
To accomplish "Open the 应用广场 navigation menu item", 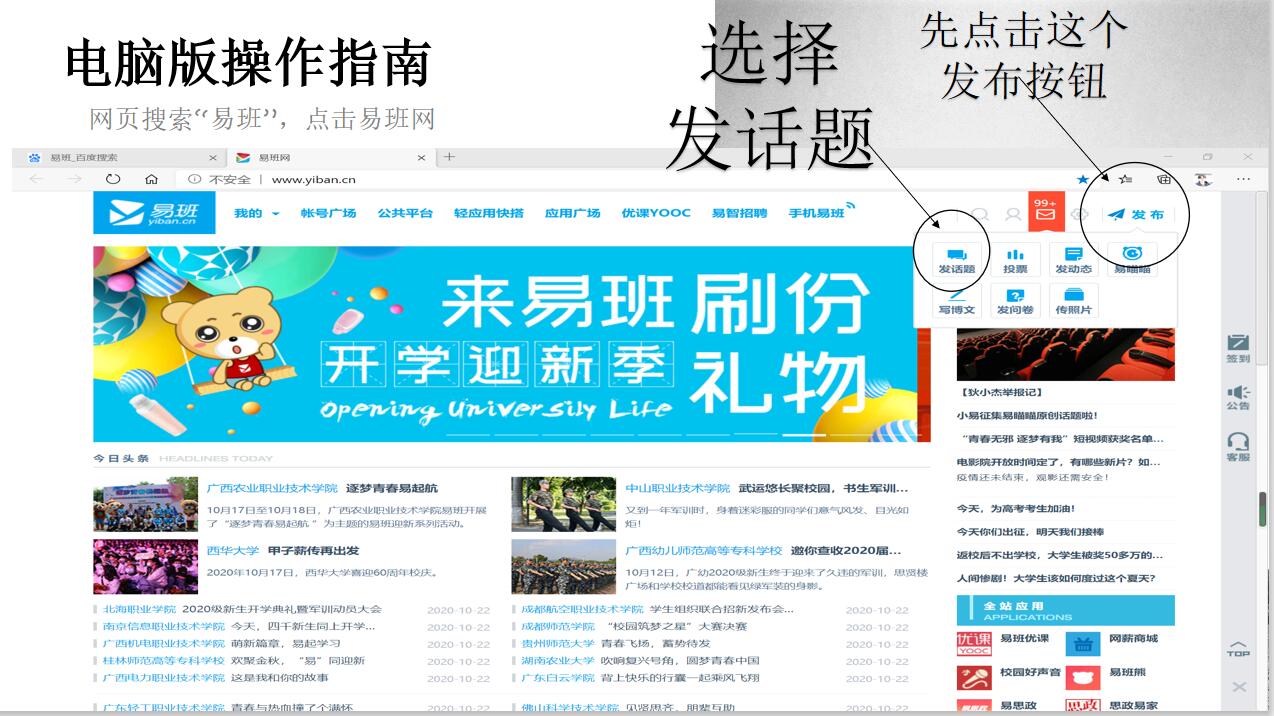I will click(572, 213).
